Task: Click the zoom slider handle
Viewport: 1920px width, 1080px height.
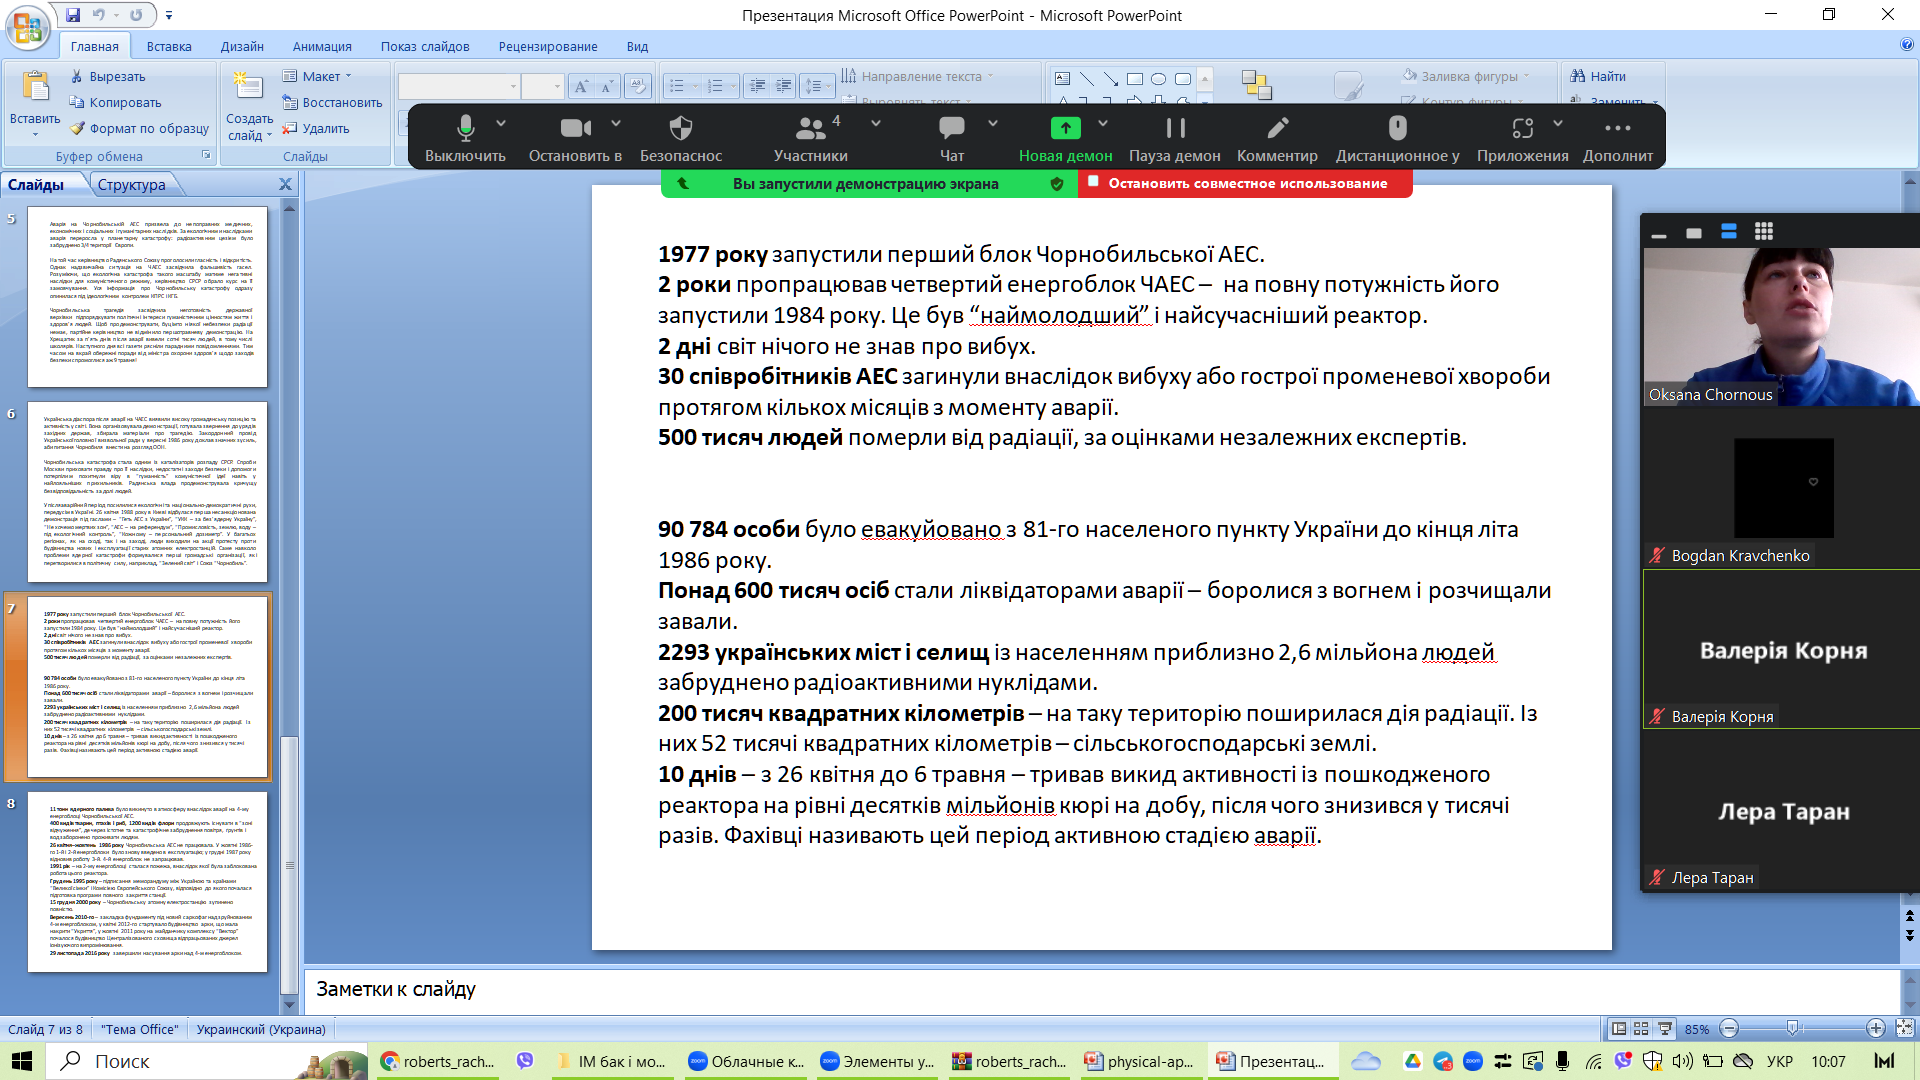Action: 1792,1028
